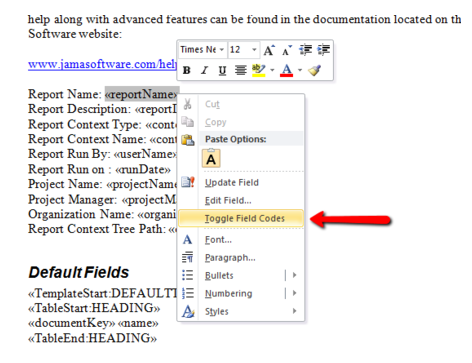Click «TableEnd:HEADING» field
472x363 pixels.
(92, 338)
